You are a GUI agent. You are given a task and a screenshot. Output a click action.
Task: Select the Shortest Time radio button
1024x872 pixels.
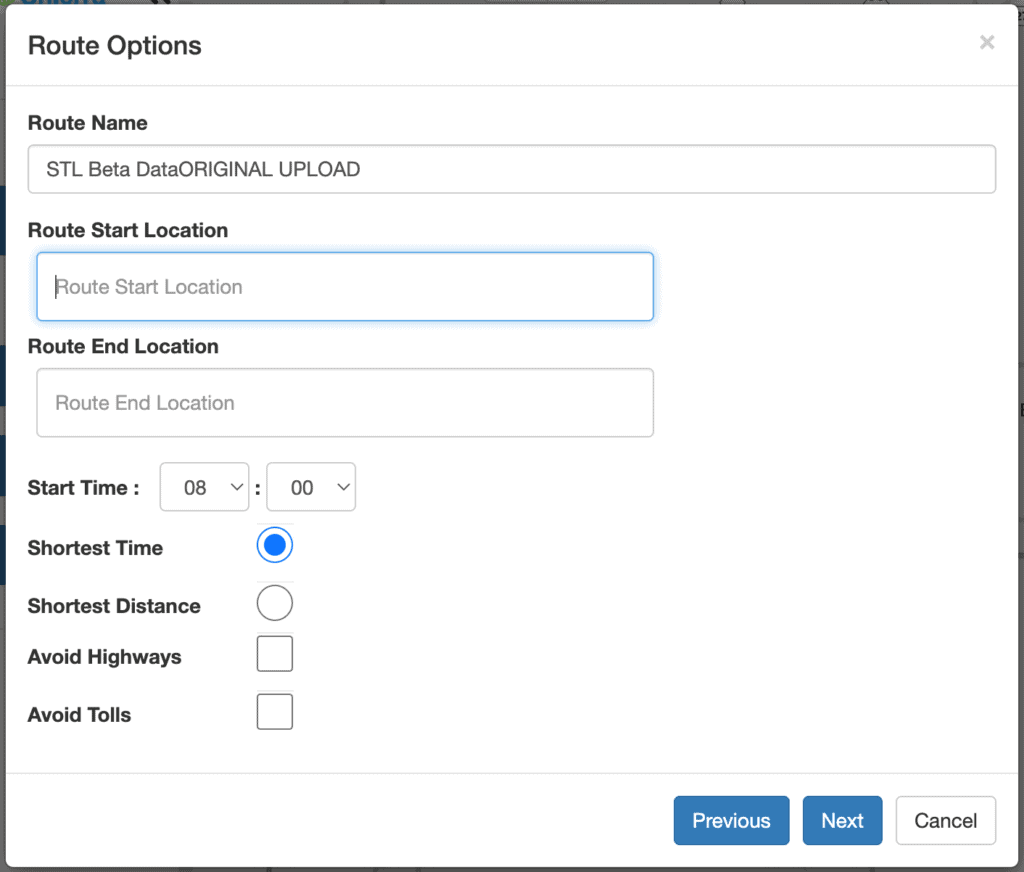pos(275,545)
